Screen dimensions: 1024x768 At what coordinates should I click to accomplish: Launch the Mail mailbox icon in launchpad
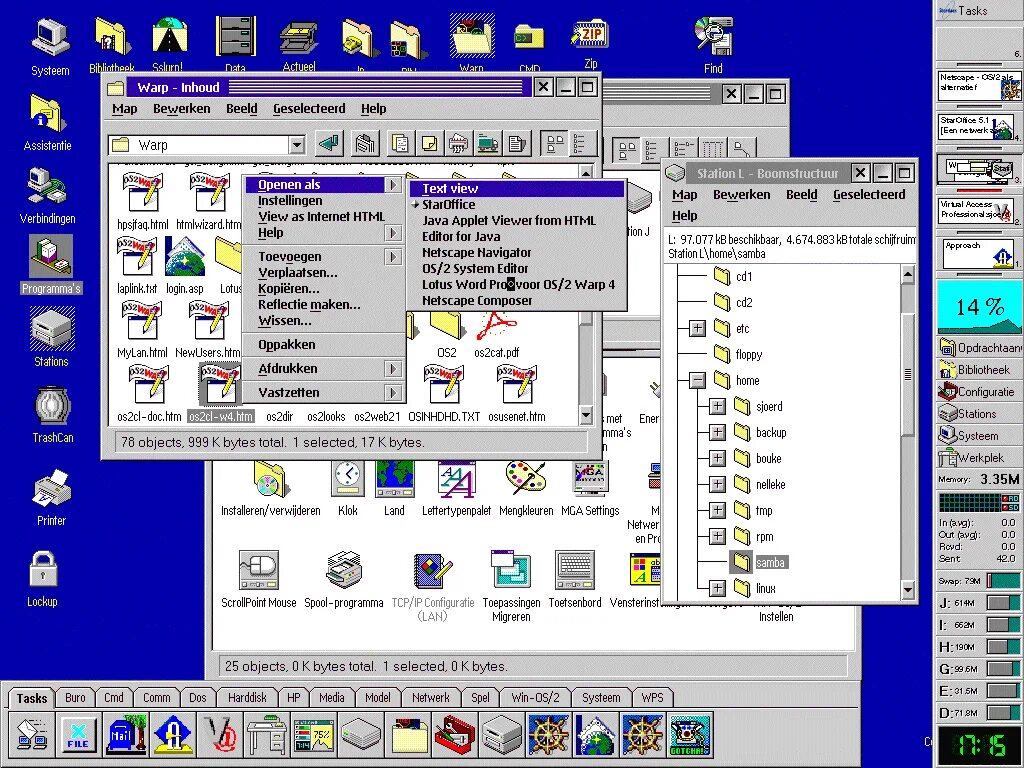[127, 734]
